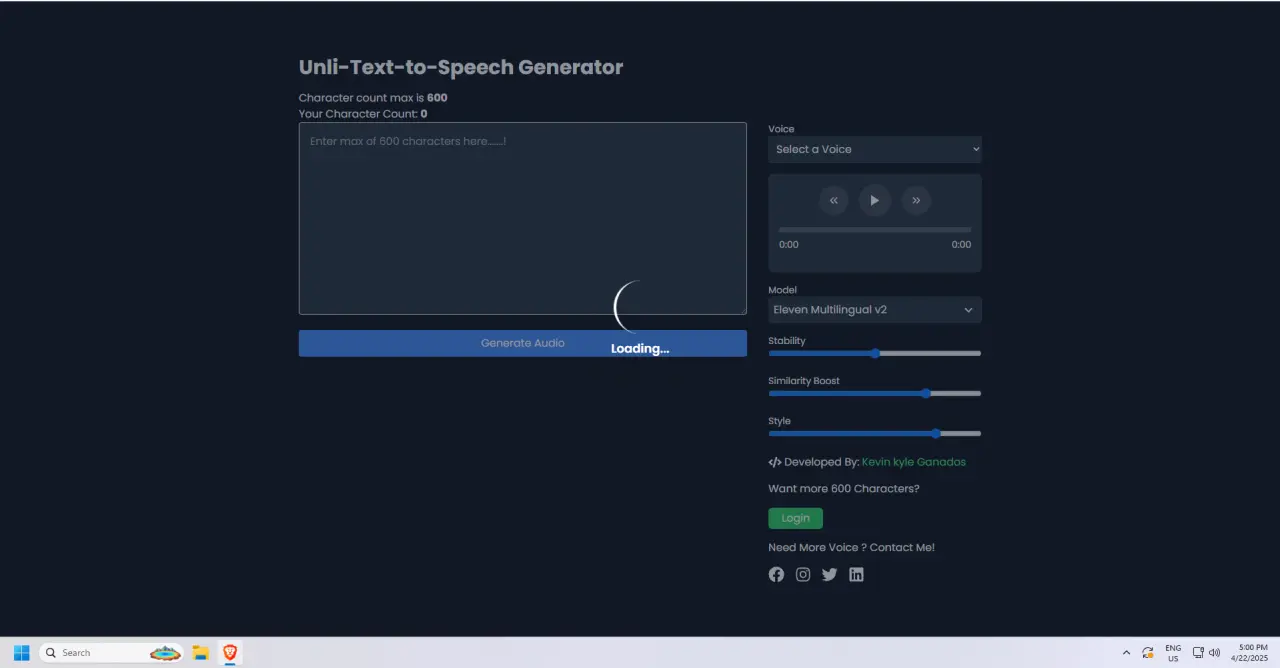Show hidden system tray icons
Viewport: 1280px width, 668px height.
(1127, 653)
